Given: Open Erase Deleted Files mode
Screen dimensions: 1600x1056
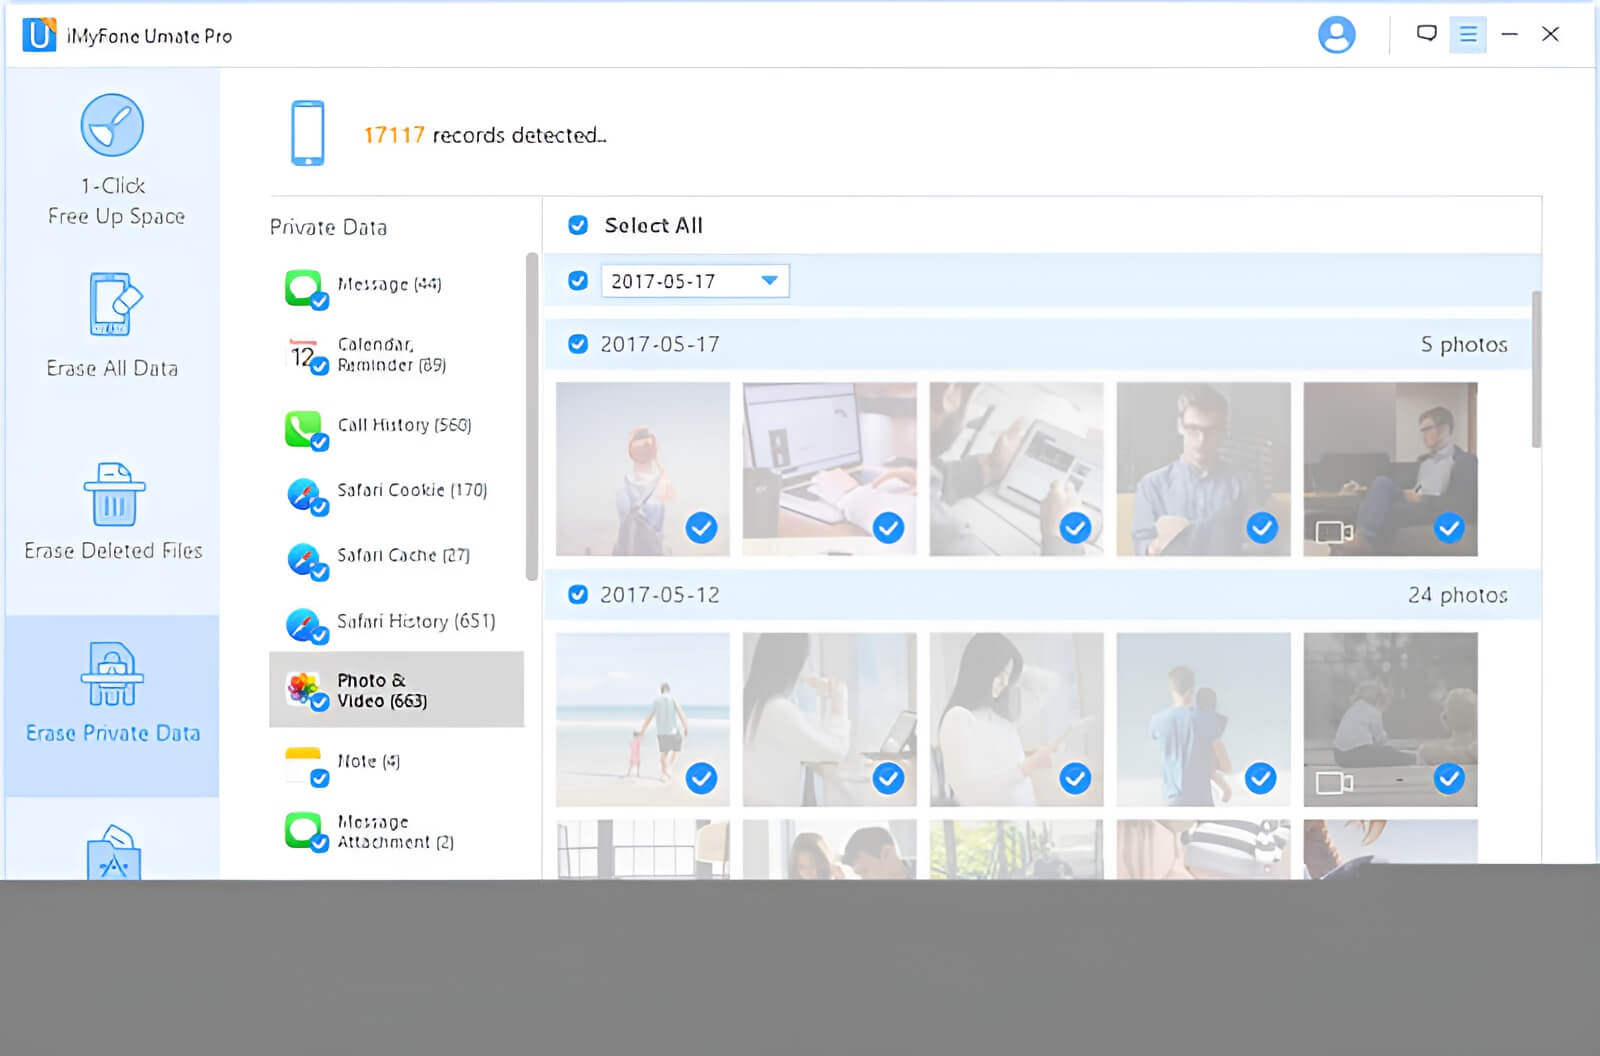Looking at the screenshot, I should 114,510.
